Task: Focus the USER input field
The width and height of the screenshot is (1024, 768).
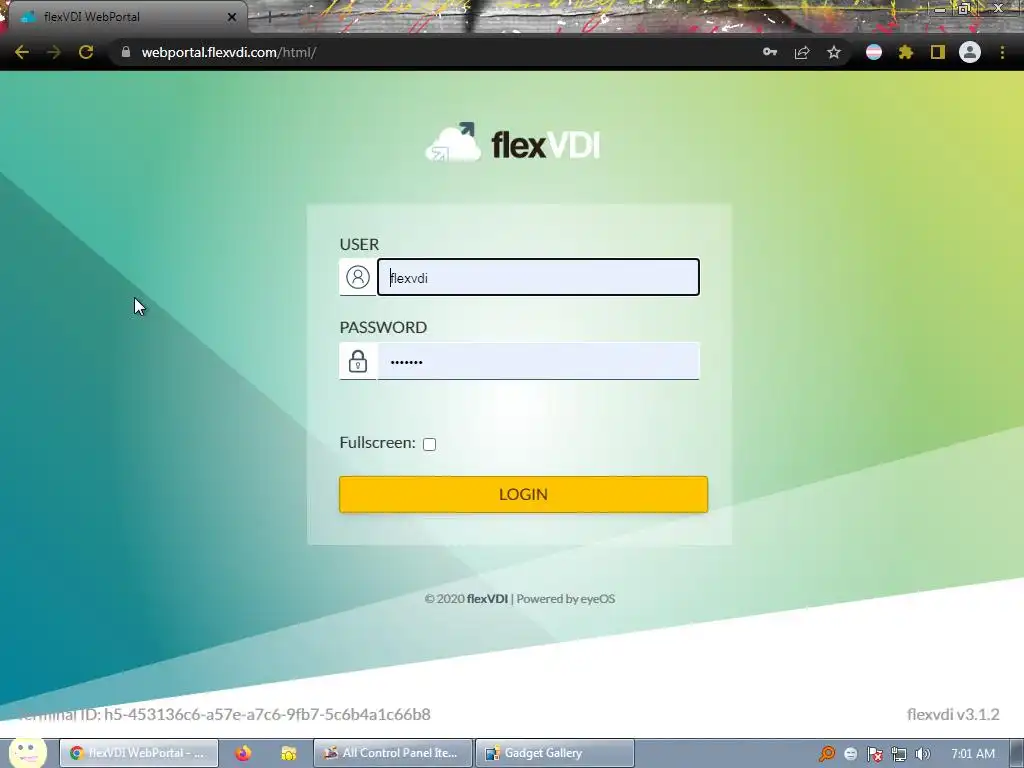Action: [x=538, y=277]
